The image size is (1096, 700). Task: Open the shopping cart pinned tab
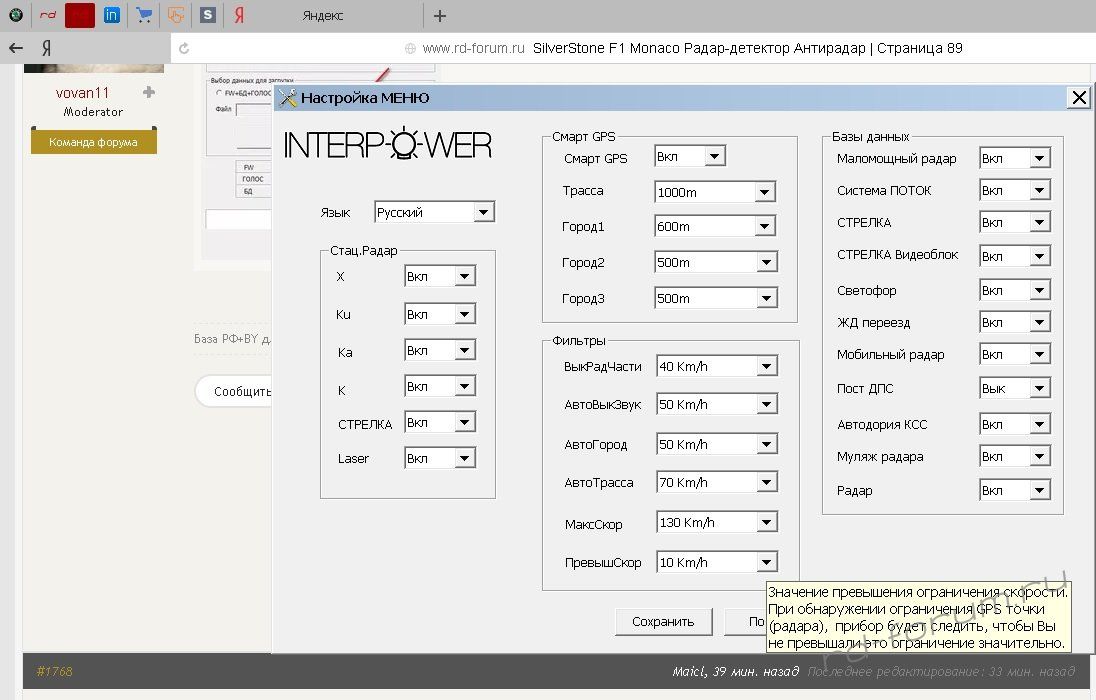[x=144, y=15]
